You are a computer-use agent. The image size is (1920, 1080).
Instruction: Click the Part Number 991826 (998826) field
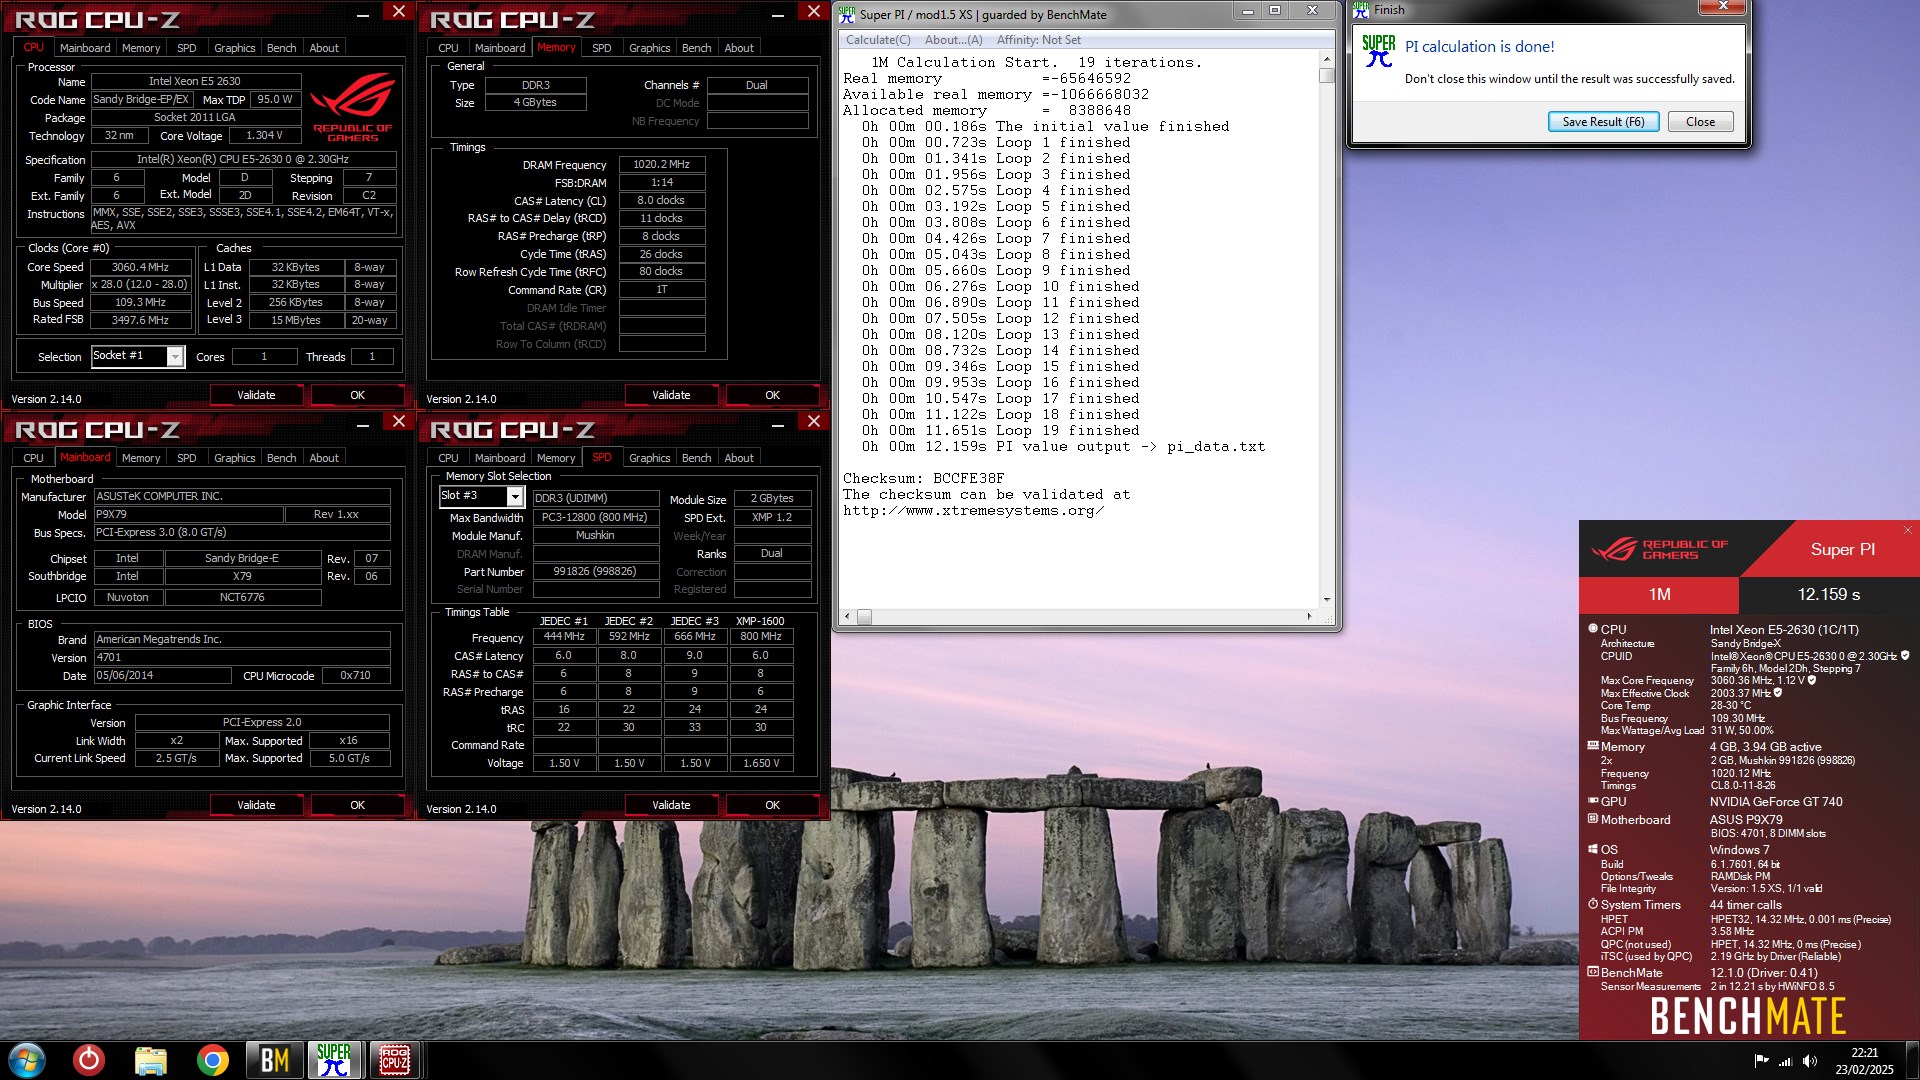click(x=595, y=571)
